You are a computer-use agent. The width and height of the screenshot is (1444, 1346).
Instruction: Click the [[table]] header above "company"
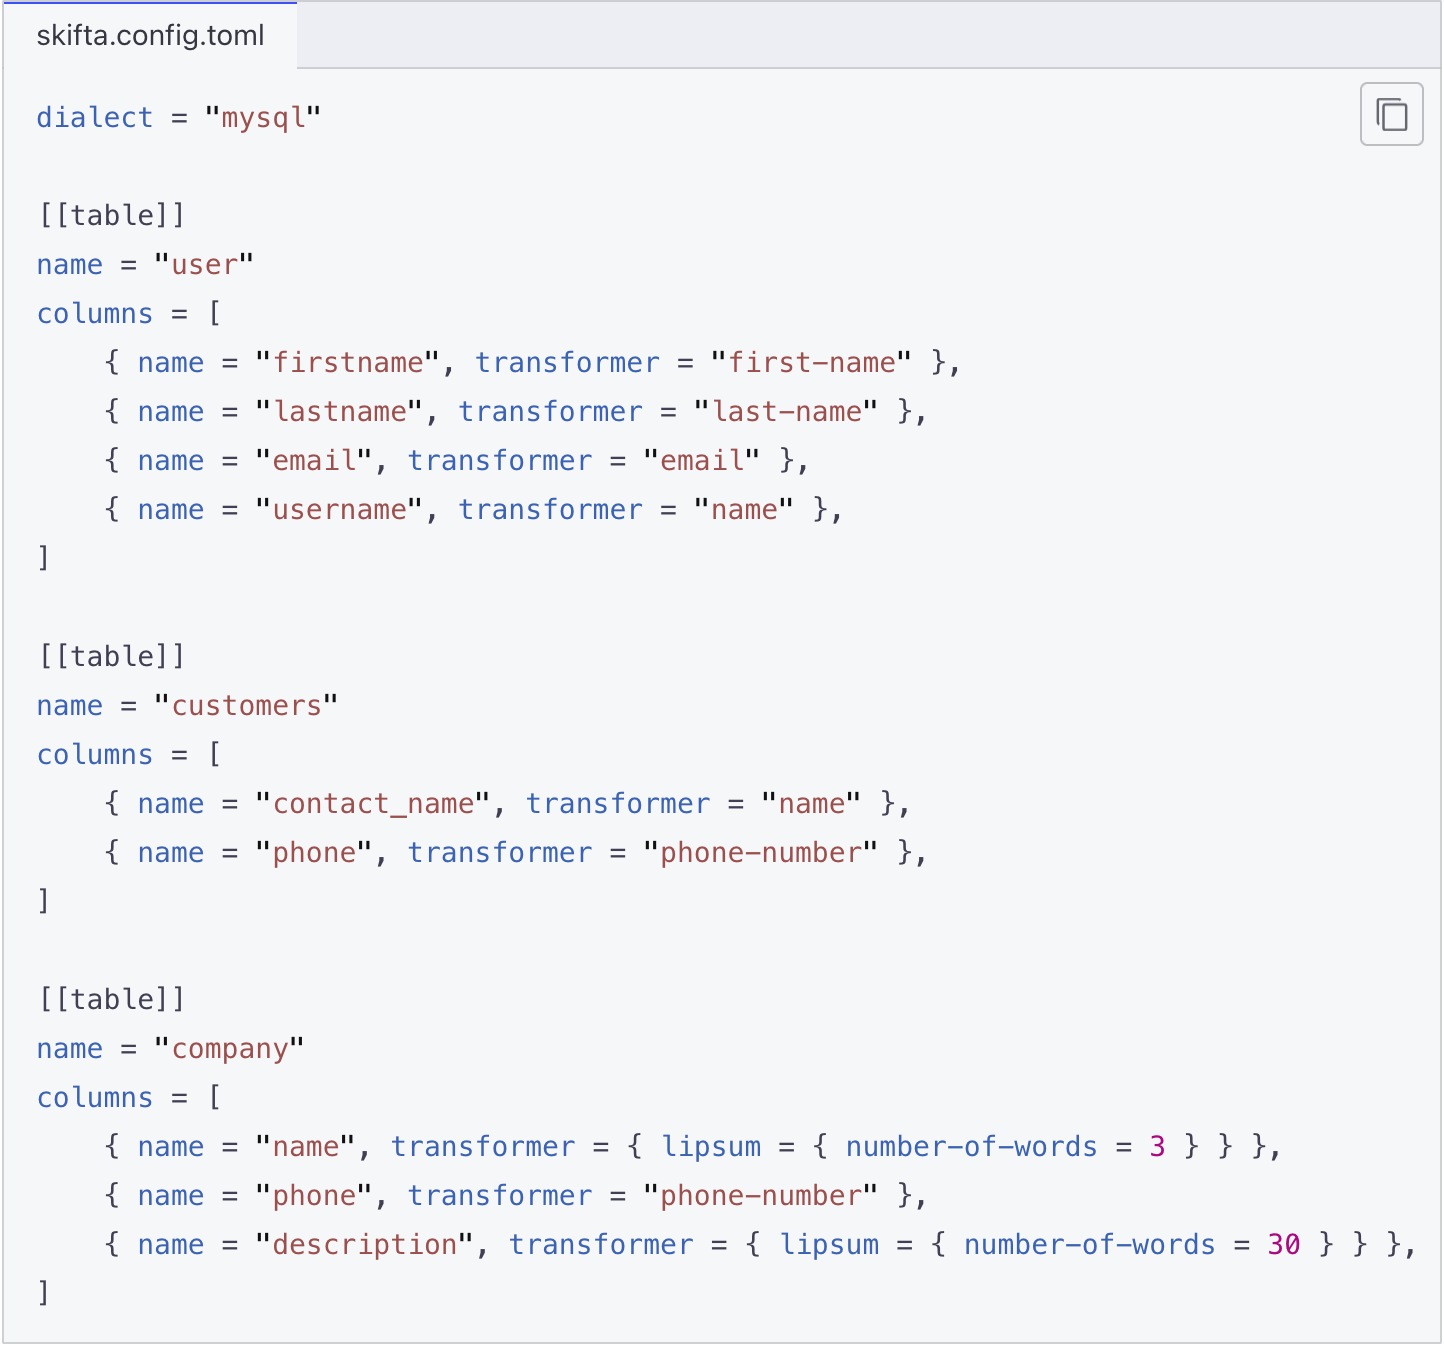[x=111, y=1000]
